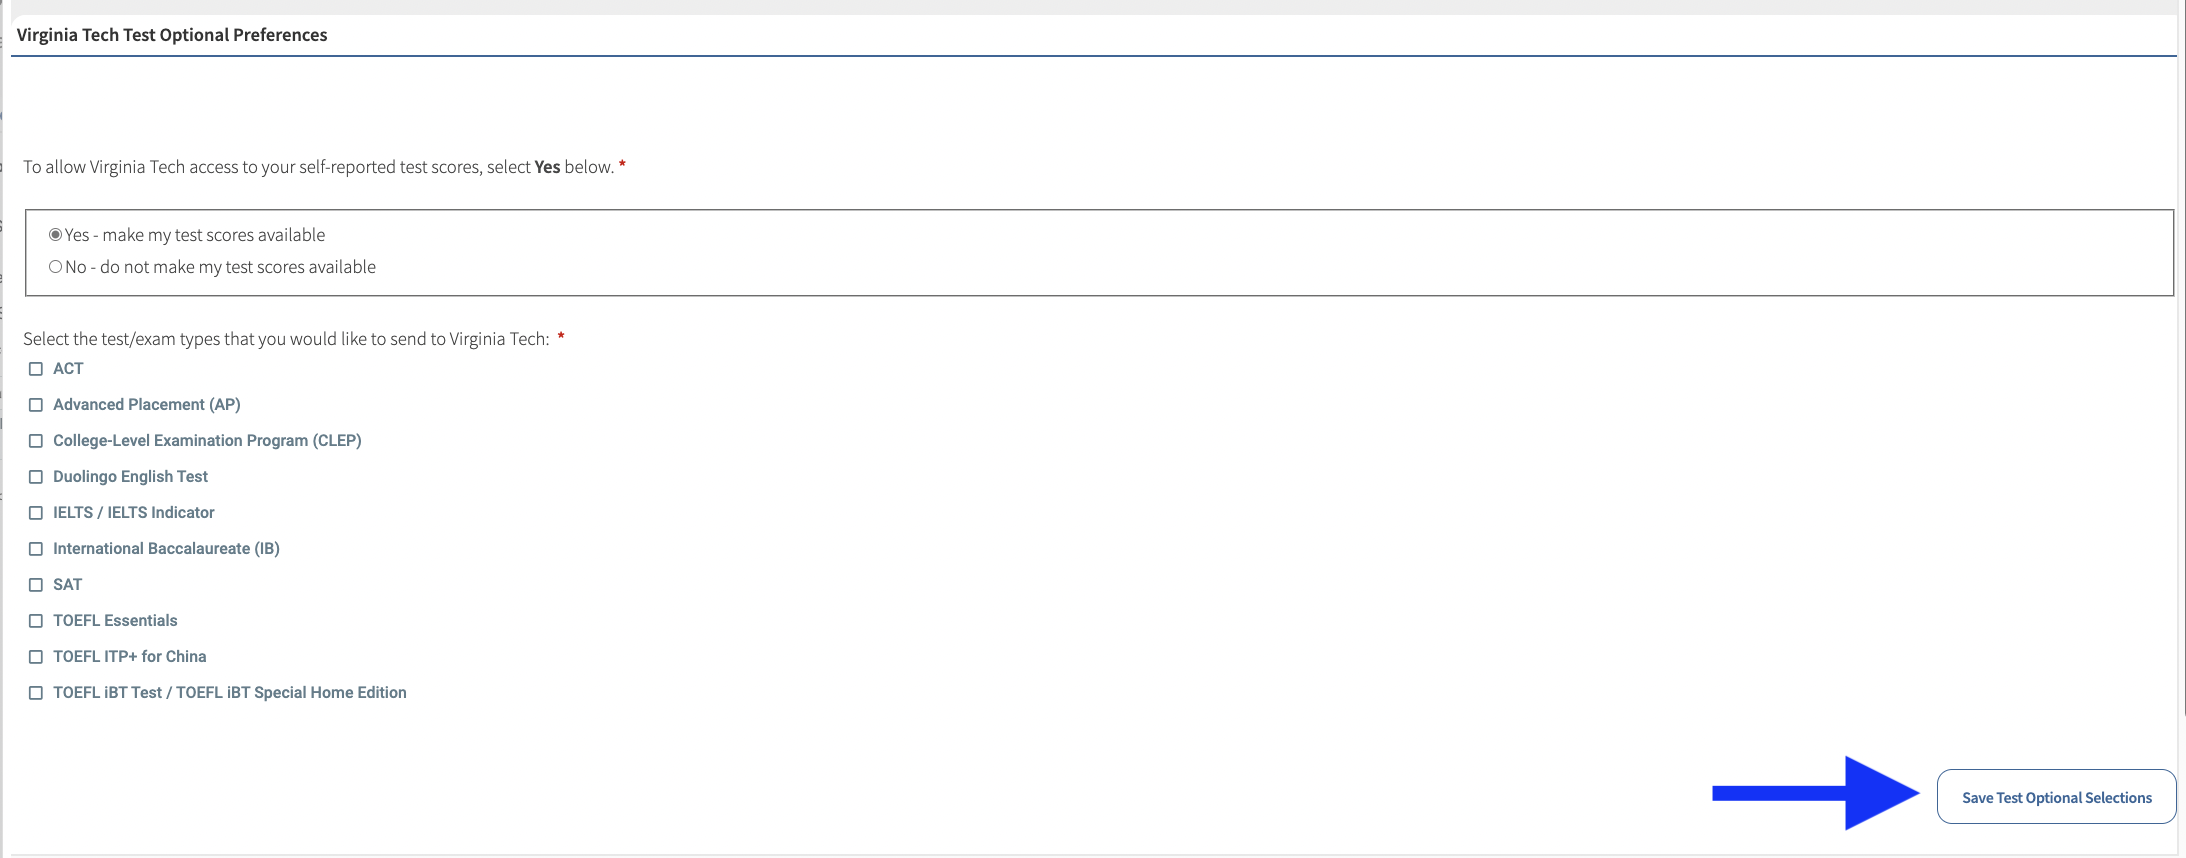Tick the International Baccalaureate (IB) checkbox
Viewport: 2186px width, 858px height.
[x=36, y=549]
